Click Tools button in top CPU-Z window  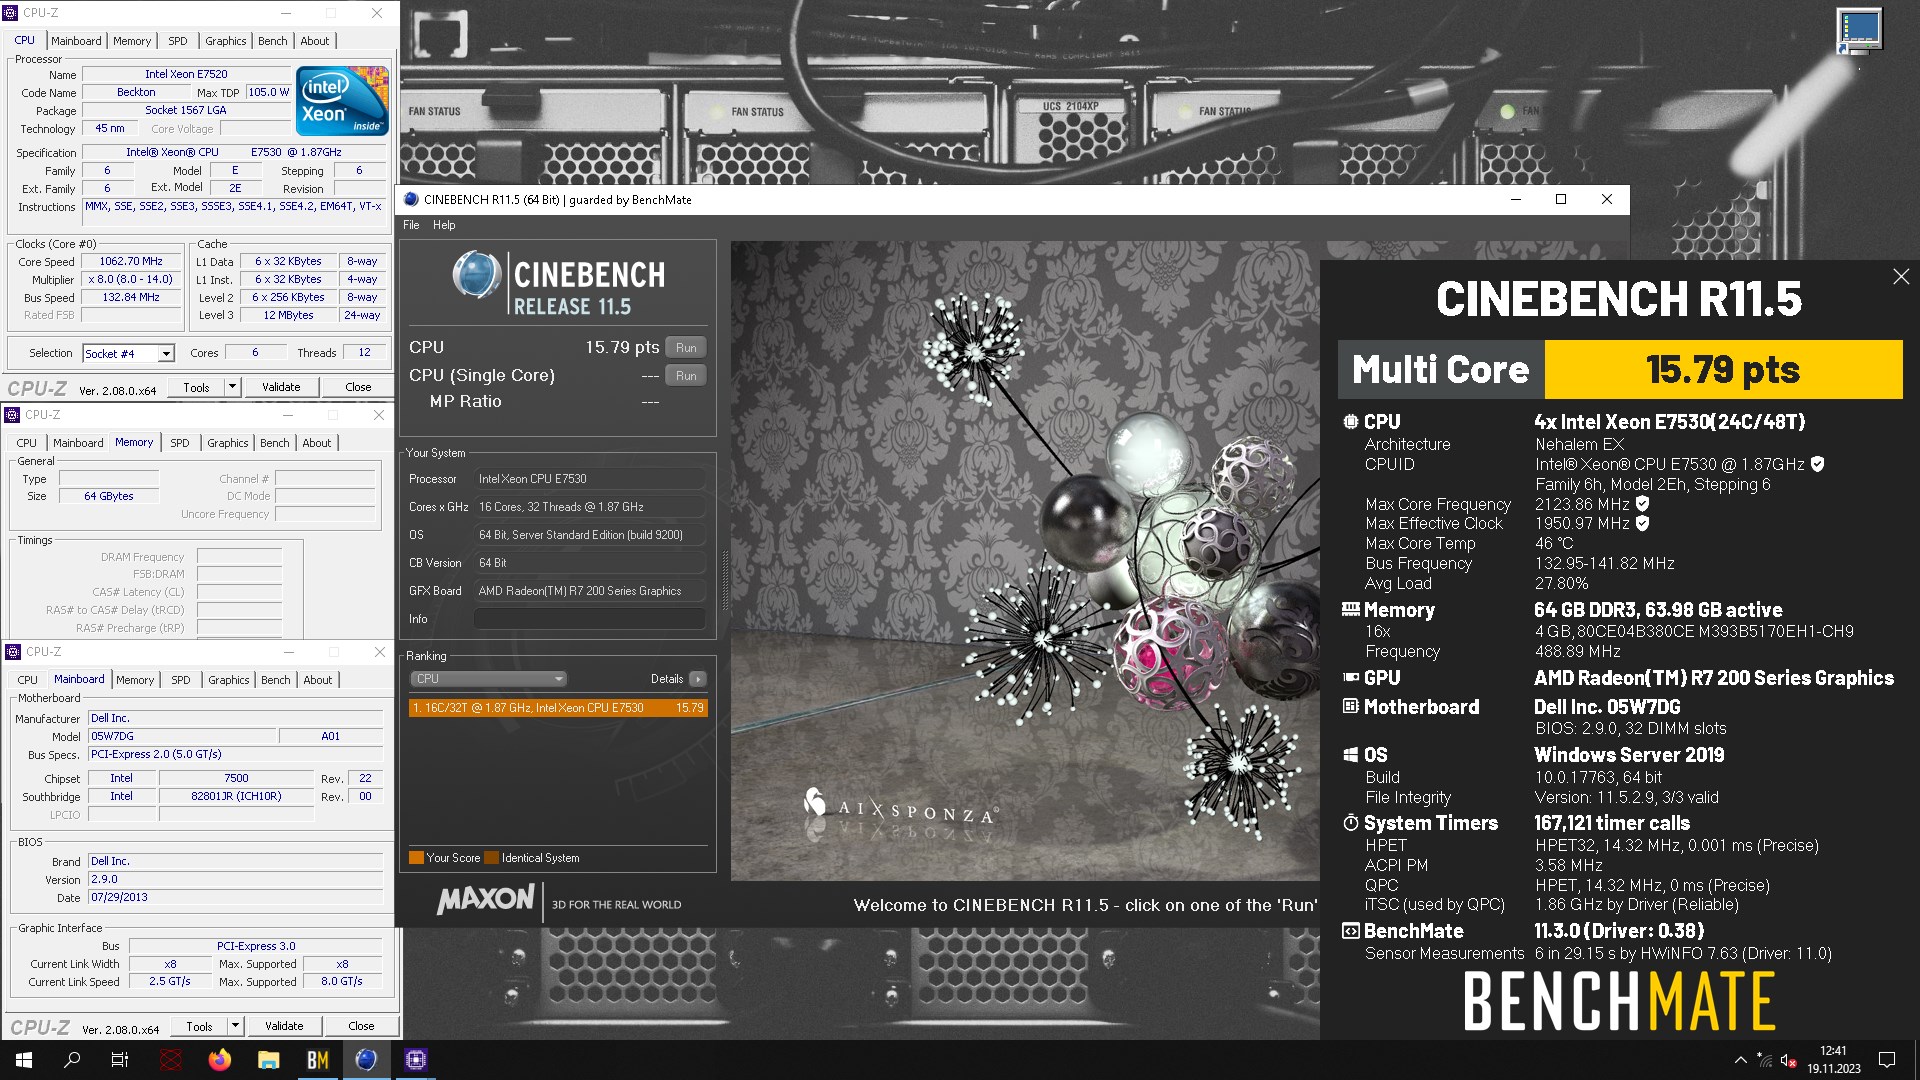point(196,387)
